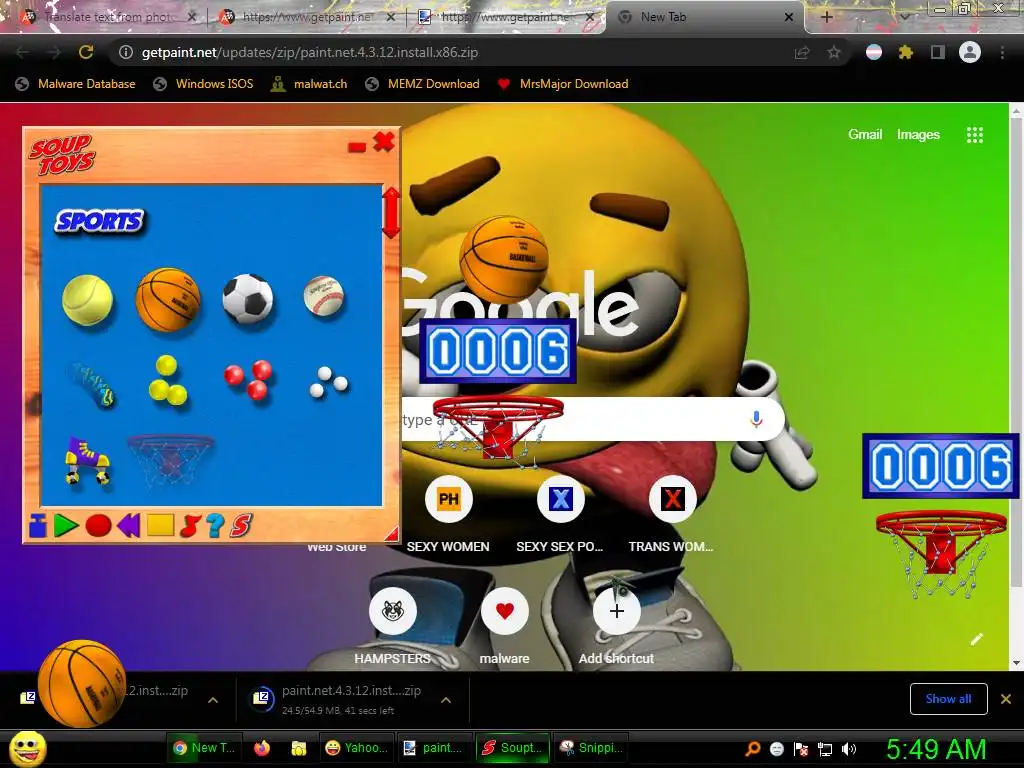Screen dimensions: 1024x768
Task: Open MEMZ Download bookmark
Action: 422,84
